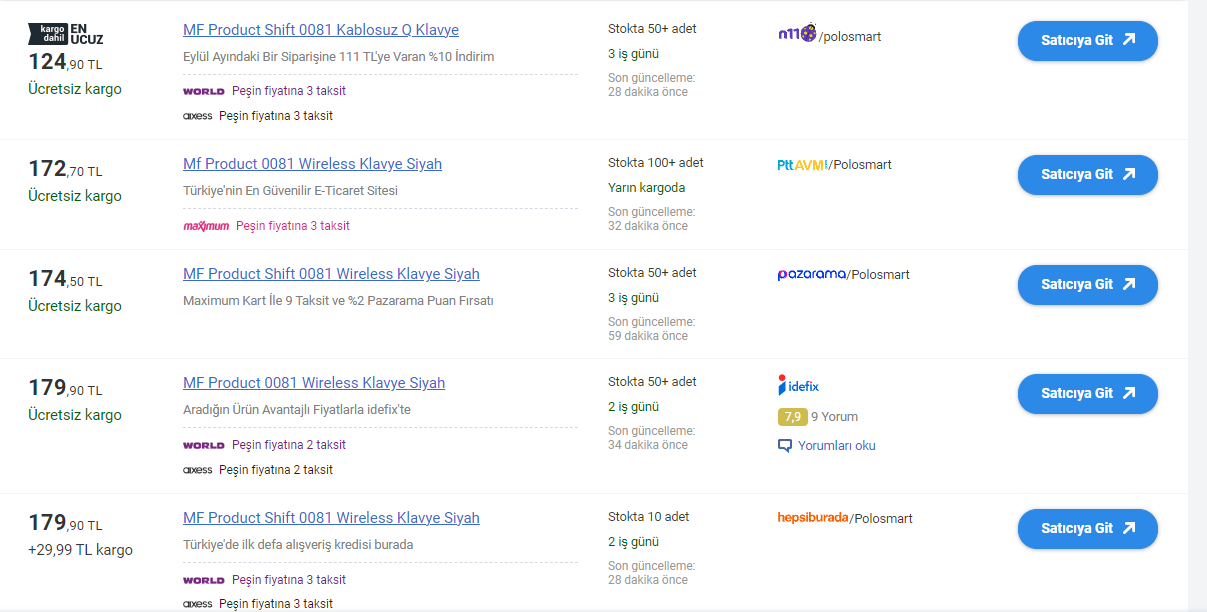The width and height of the screenshot is (1207, 612).
Task: Click the speech bubble icon beside Yorumları oku
Action: click(785, 446)
